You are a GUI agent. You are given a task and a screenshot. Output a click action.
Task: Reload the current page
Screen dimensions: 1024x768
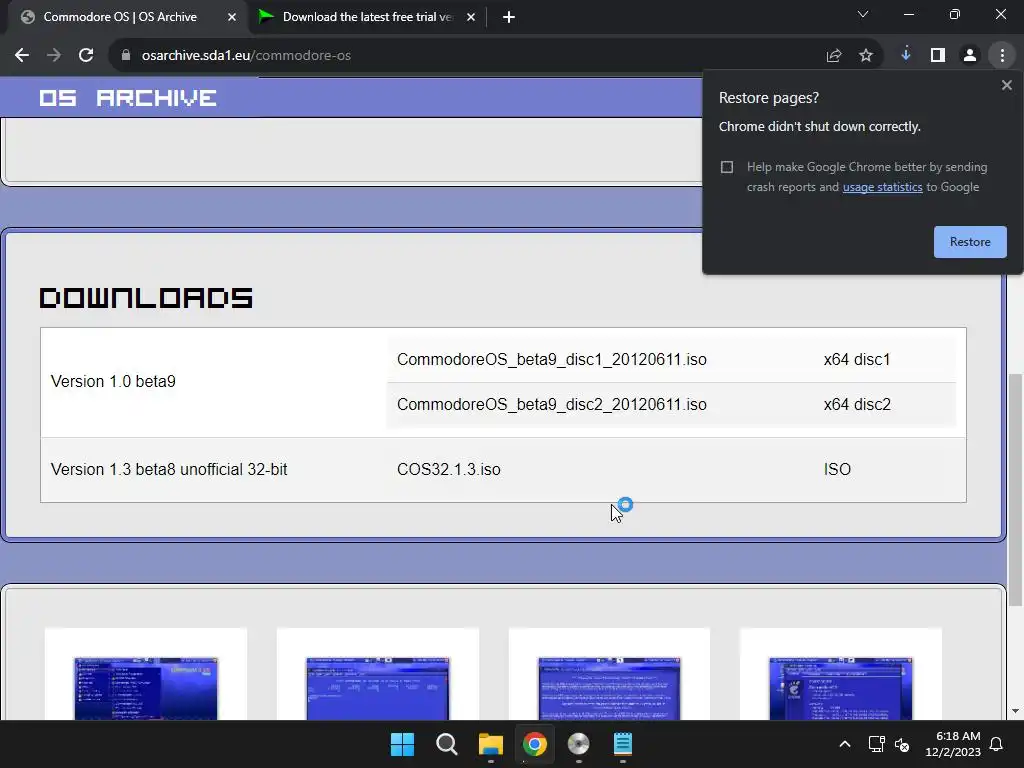click(86, 56)
